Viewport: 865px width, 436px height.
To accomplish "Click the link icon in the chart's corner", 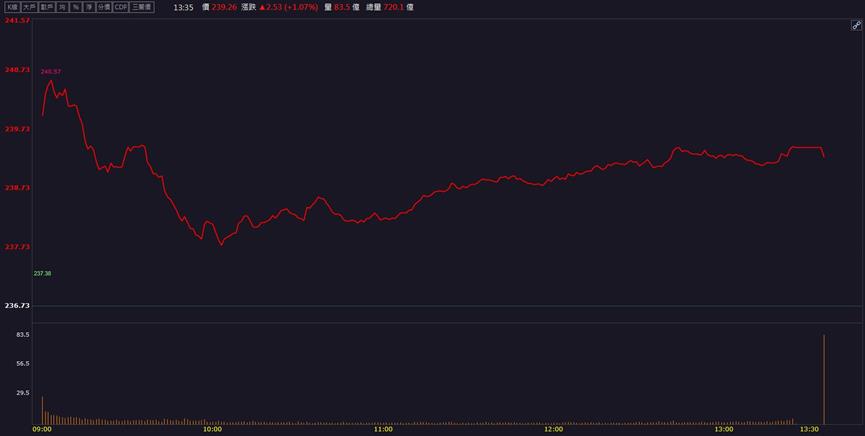I will (x=856, y=25).
